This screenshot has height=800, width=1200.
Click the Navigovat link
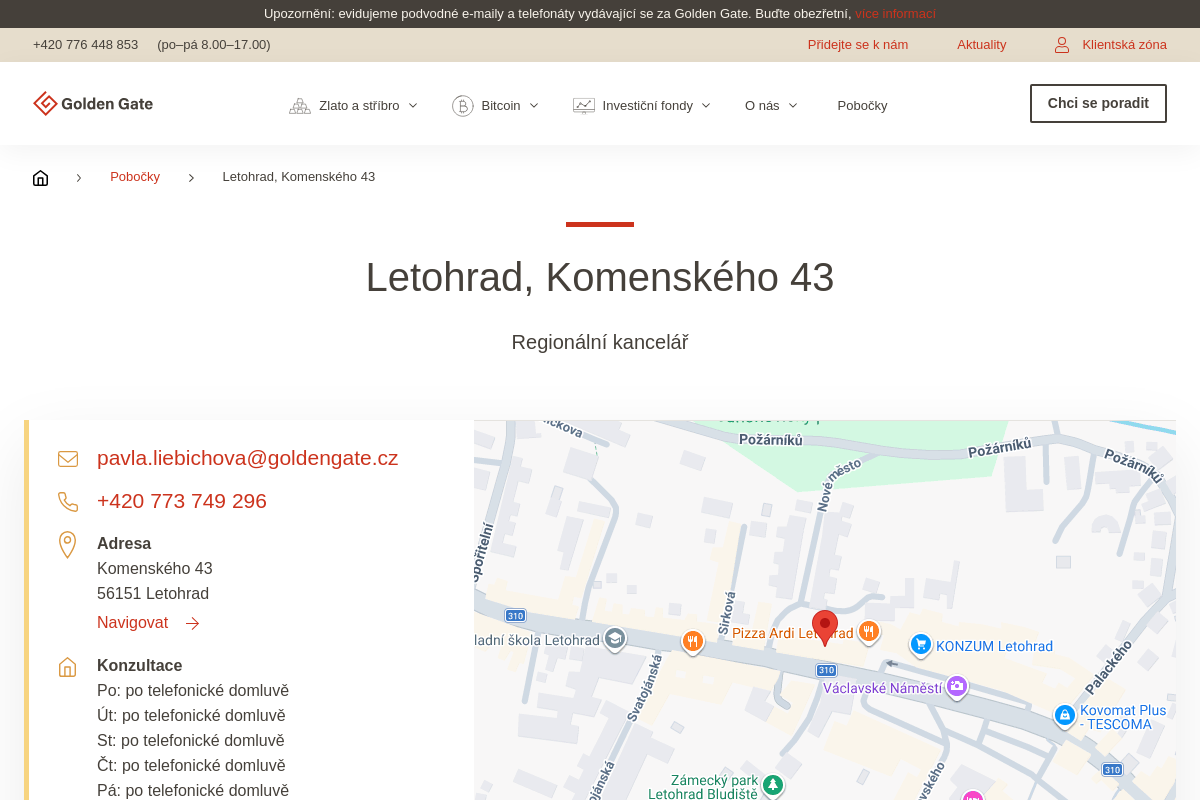click(x=132, y=623)
